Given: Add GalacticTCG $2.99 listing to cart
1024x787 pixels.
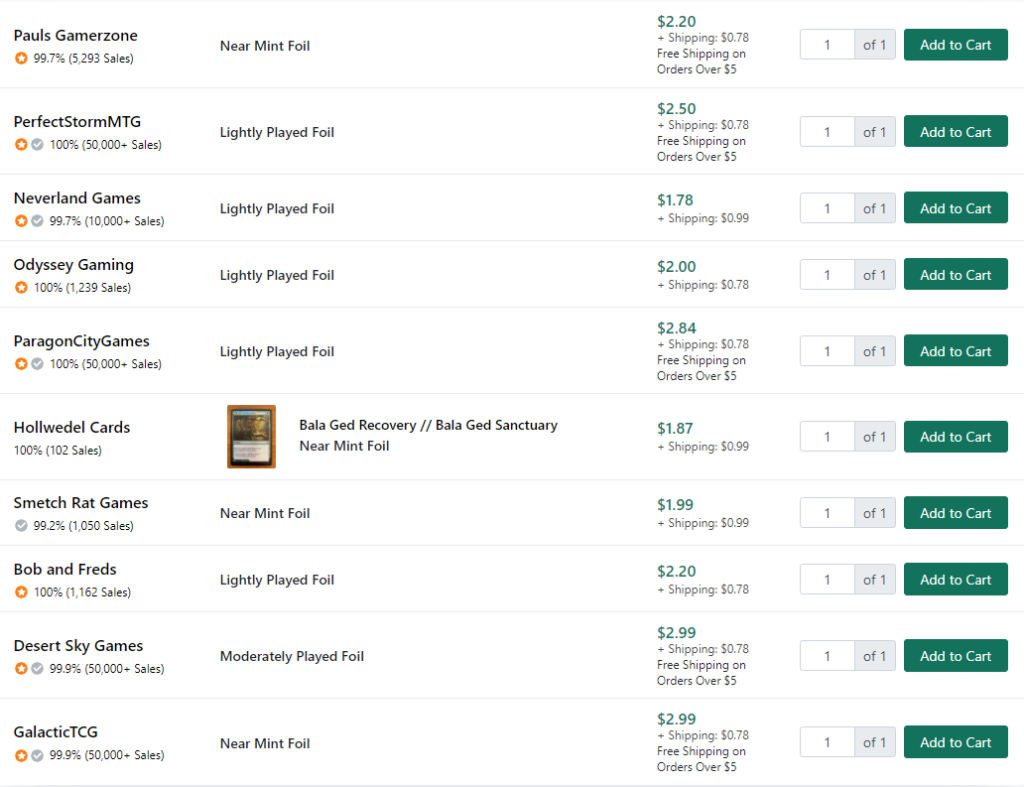Looking at the screenshot, I should (x=955, y=743).
